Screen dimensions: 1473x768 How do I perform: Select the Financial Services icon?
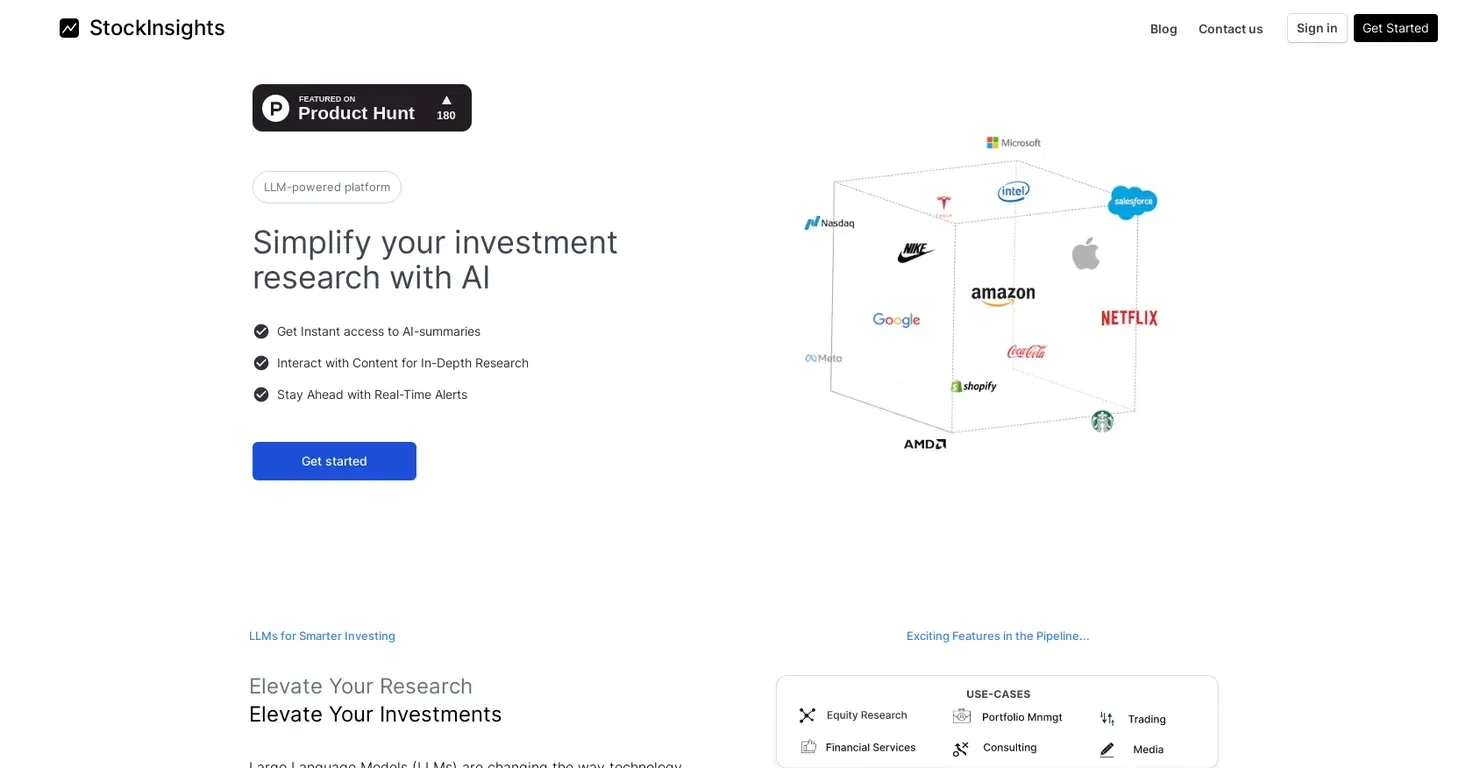pyautogui.click(x=808, y=746)
